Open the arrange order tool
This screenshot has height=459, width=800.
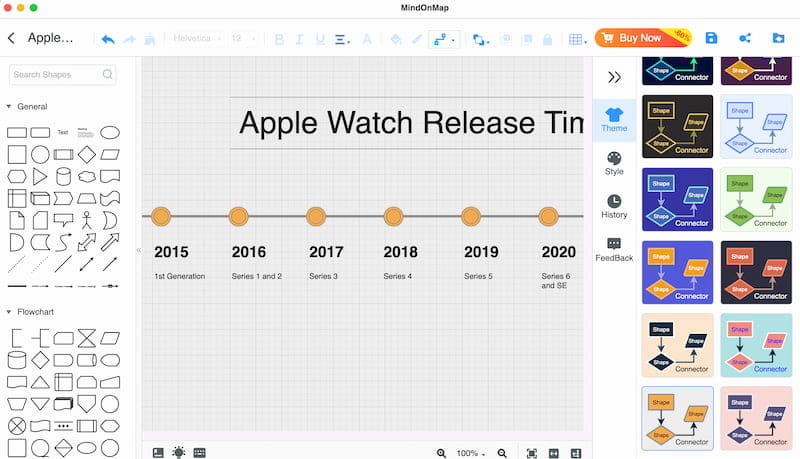click(x=481, y=39)
